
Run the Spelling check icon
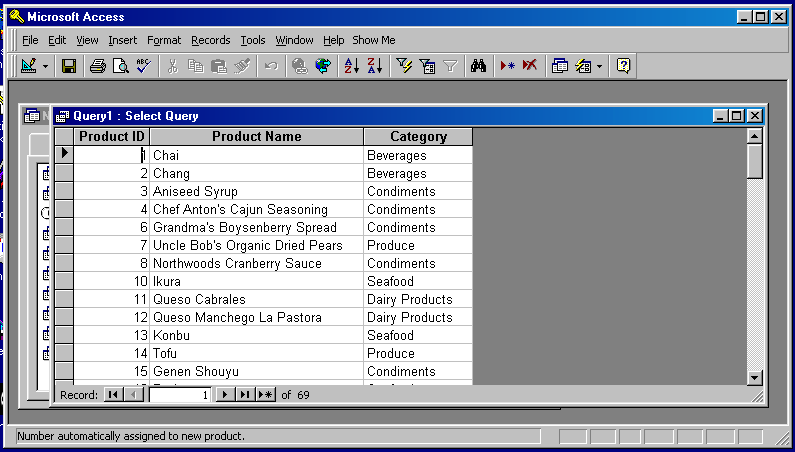click(143, 66)
